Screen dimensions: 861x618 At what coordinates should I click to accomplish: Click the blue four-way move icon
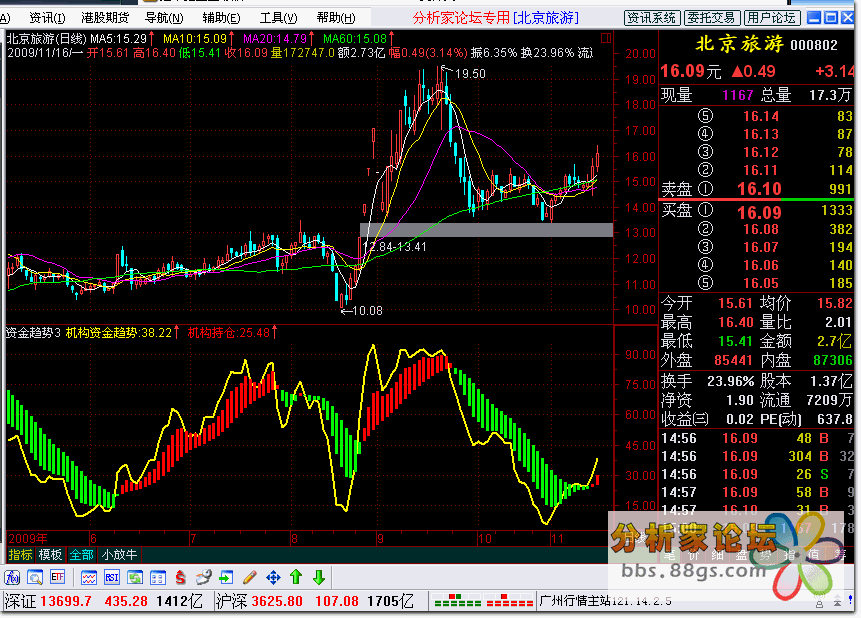pos(273,577)
